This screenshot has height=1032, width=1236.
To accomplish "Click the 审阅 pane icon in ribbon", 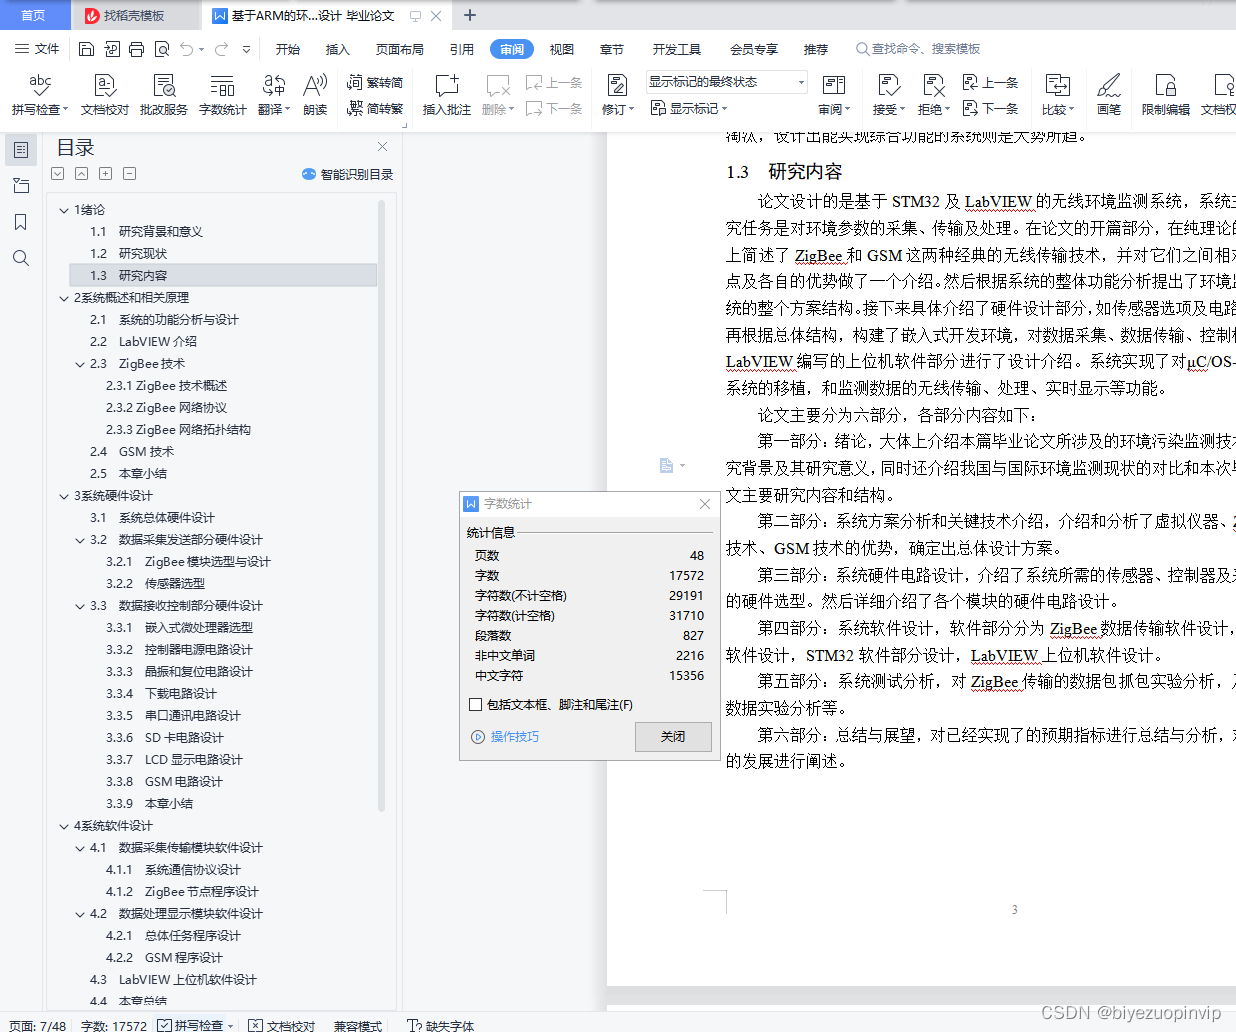I will click(834, 95).
